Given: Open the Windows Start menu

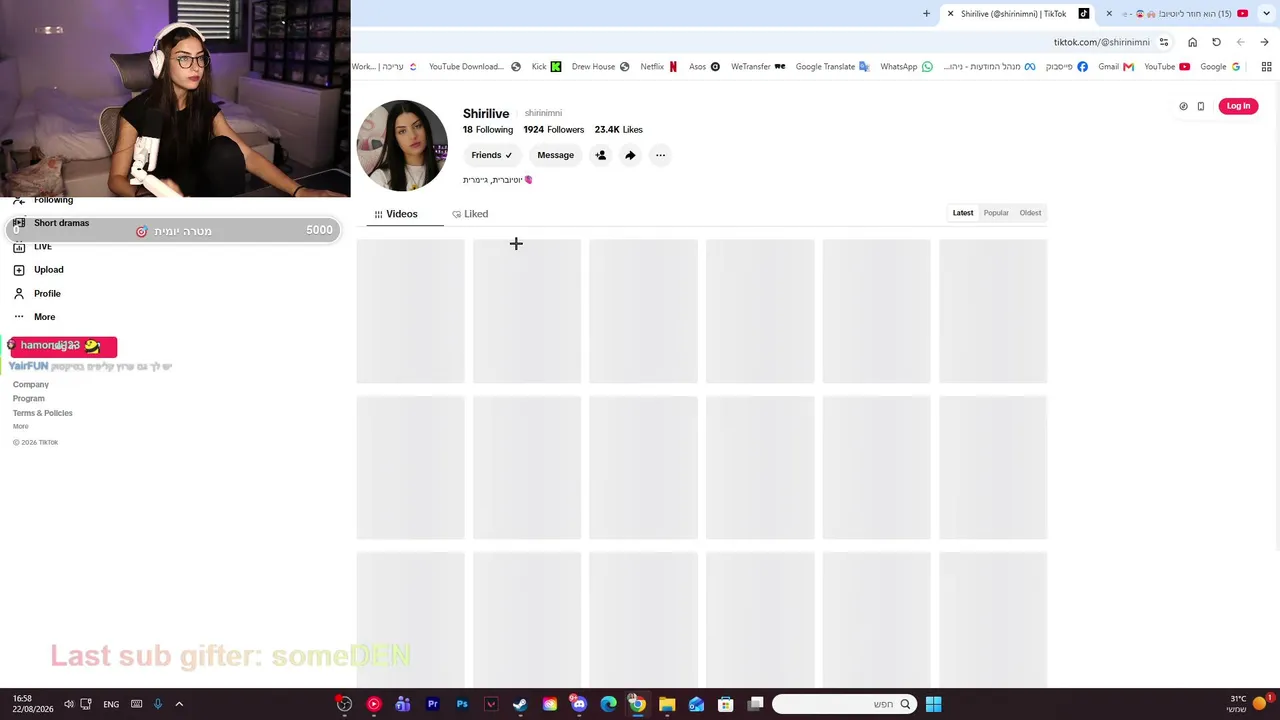Looking at the screenshot, I should (933, 704).
